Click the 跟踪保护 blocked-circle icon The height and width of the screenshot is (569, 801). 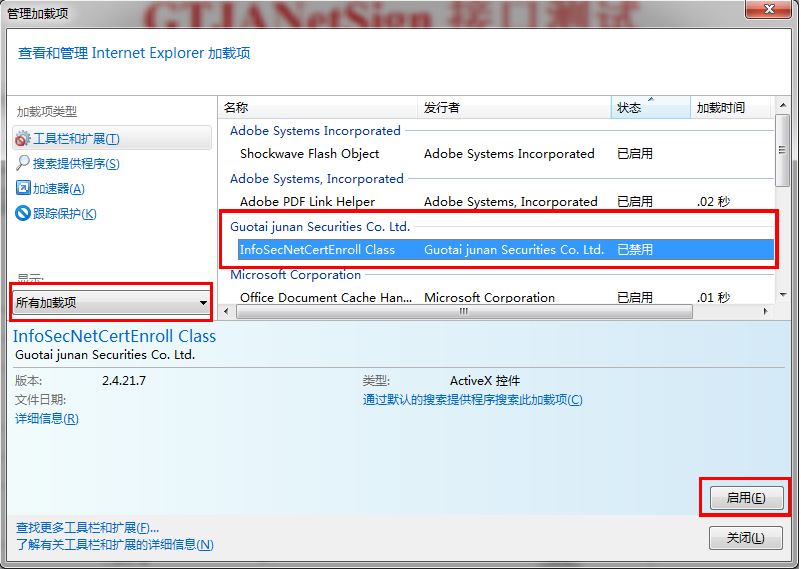[x=23, y=213]
